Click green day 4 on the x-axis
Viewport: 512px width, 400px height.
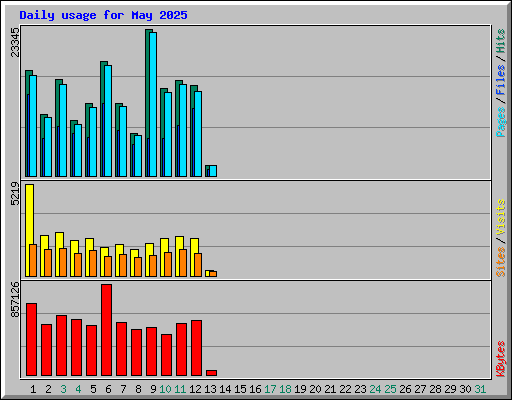coord(78,389)
